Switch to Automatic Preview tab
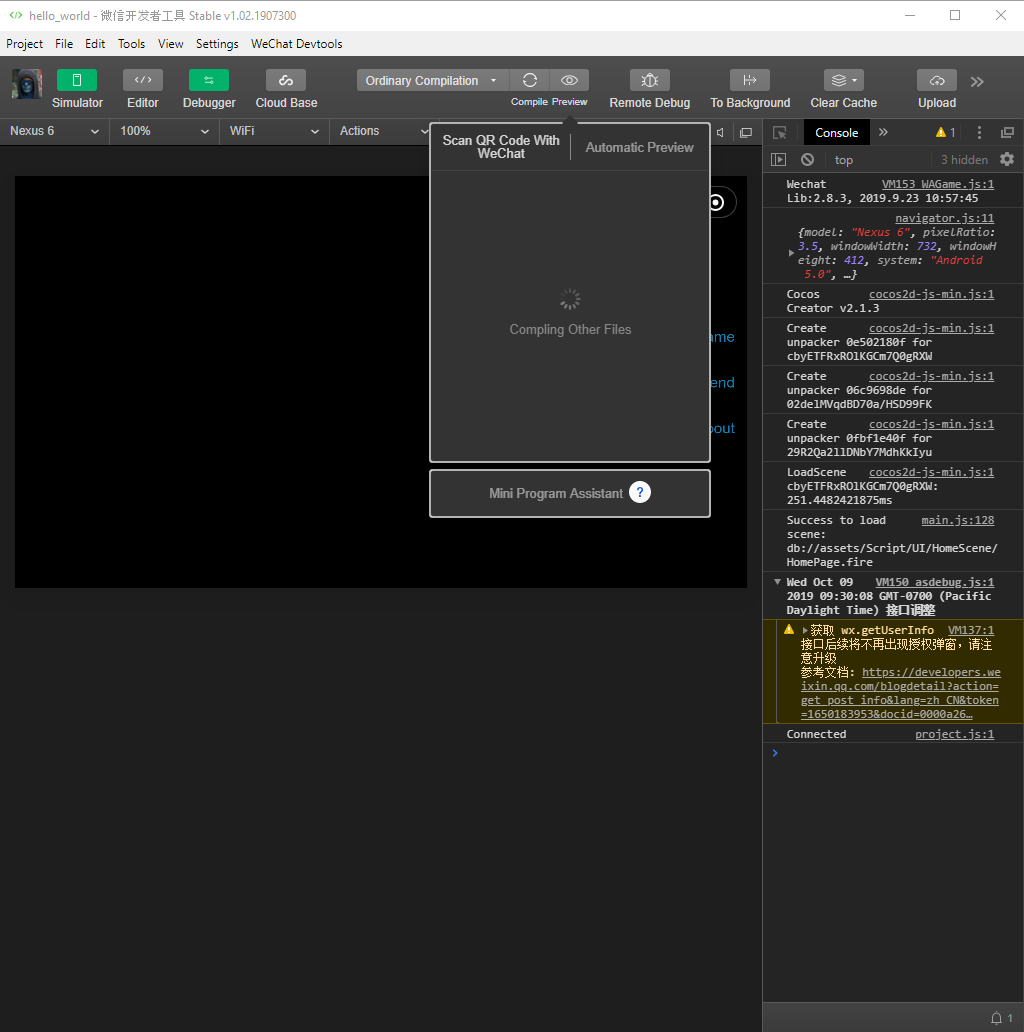The width and height of the screenshot is (1024, 1032). click(x=640, y=147)
